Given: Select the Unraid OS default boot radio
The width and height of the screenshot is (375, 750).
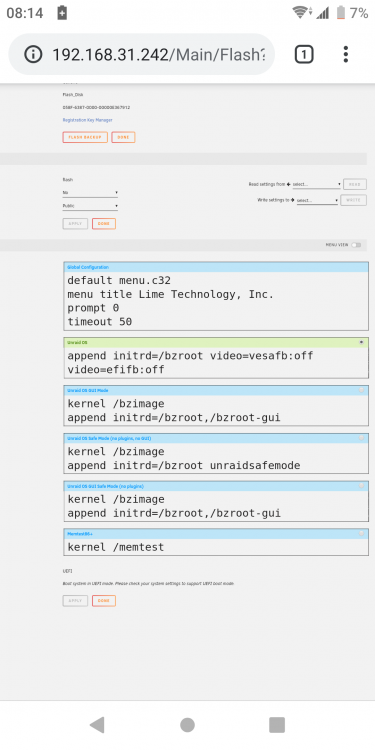Looking at the screenshot, I should tap(361, 342).
